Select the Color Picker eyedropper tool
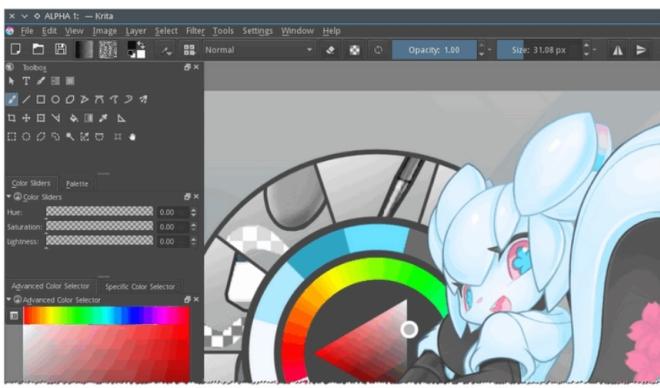The image size is (660, 388). (x=103, y=118)
